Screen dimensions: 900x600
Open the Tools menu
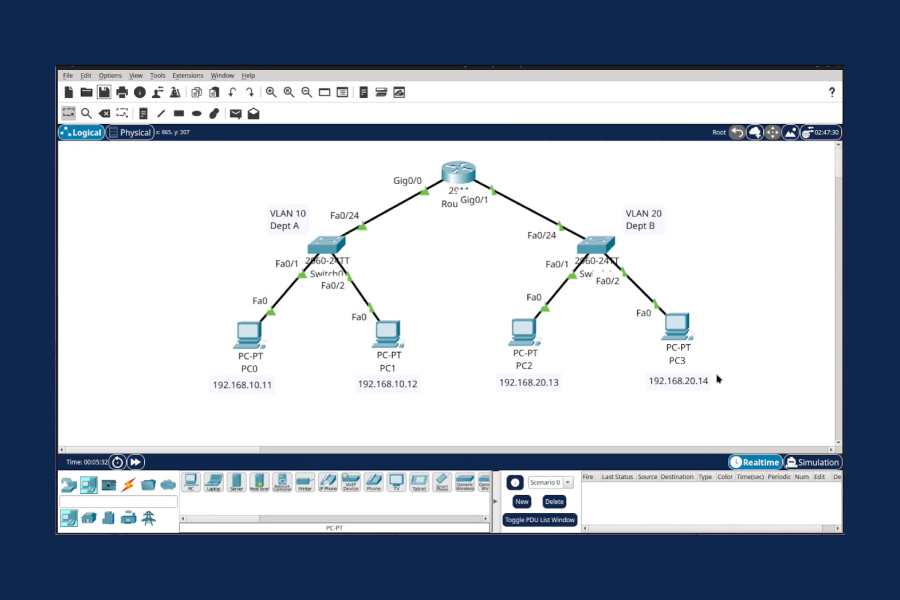(158, 75)
